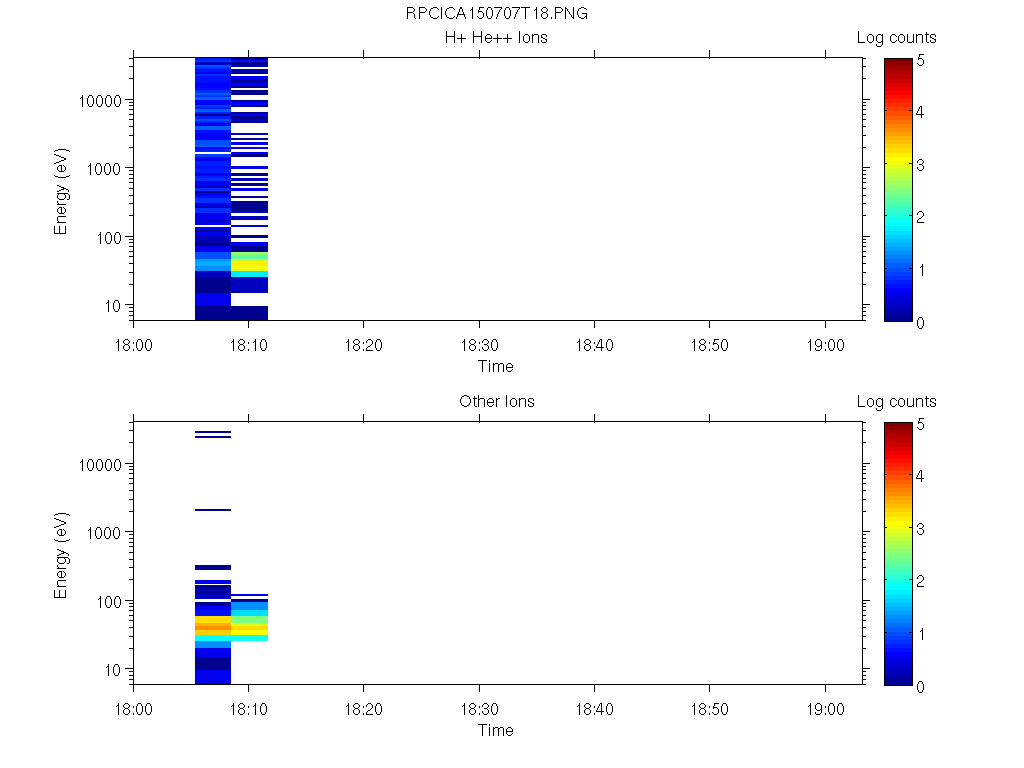Click "Time" axis label under Other Ions plot
1024x768 pixels.
click(495, 730)
